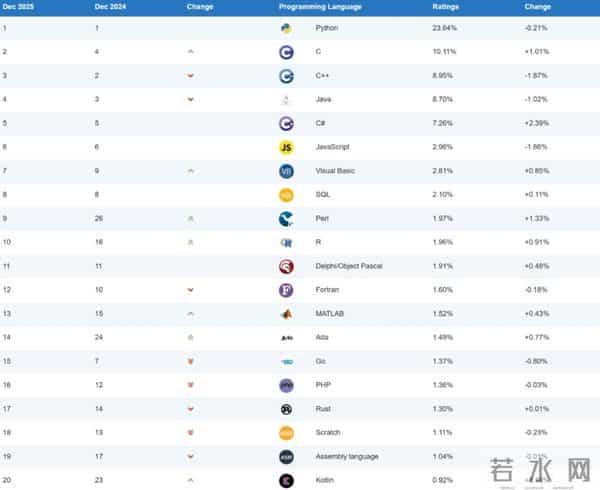600x490 pixels.
Task: Click the Delphi/Object Pascal logo
Action: [286, 266]
